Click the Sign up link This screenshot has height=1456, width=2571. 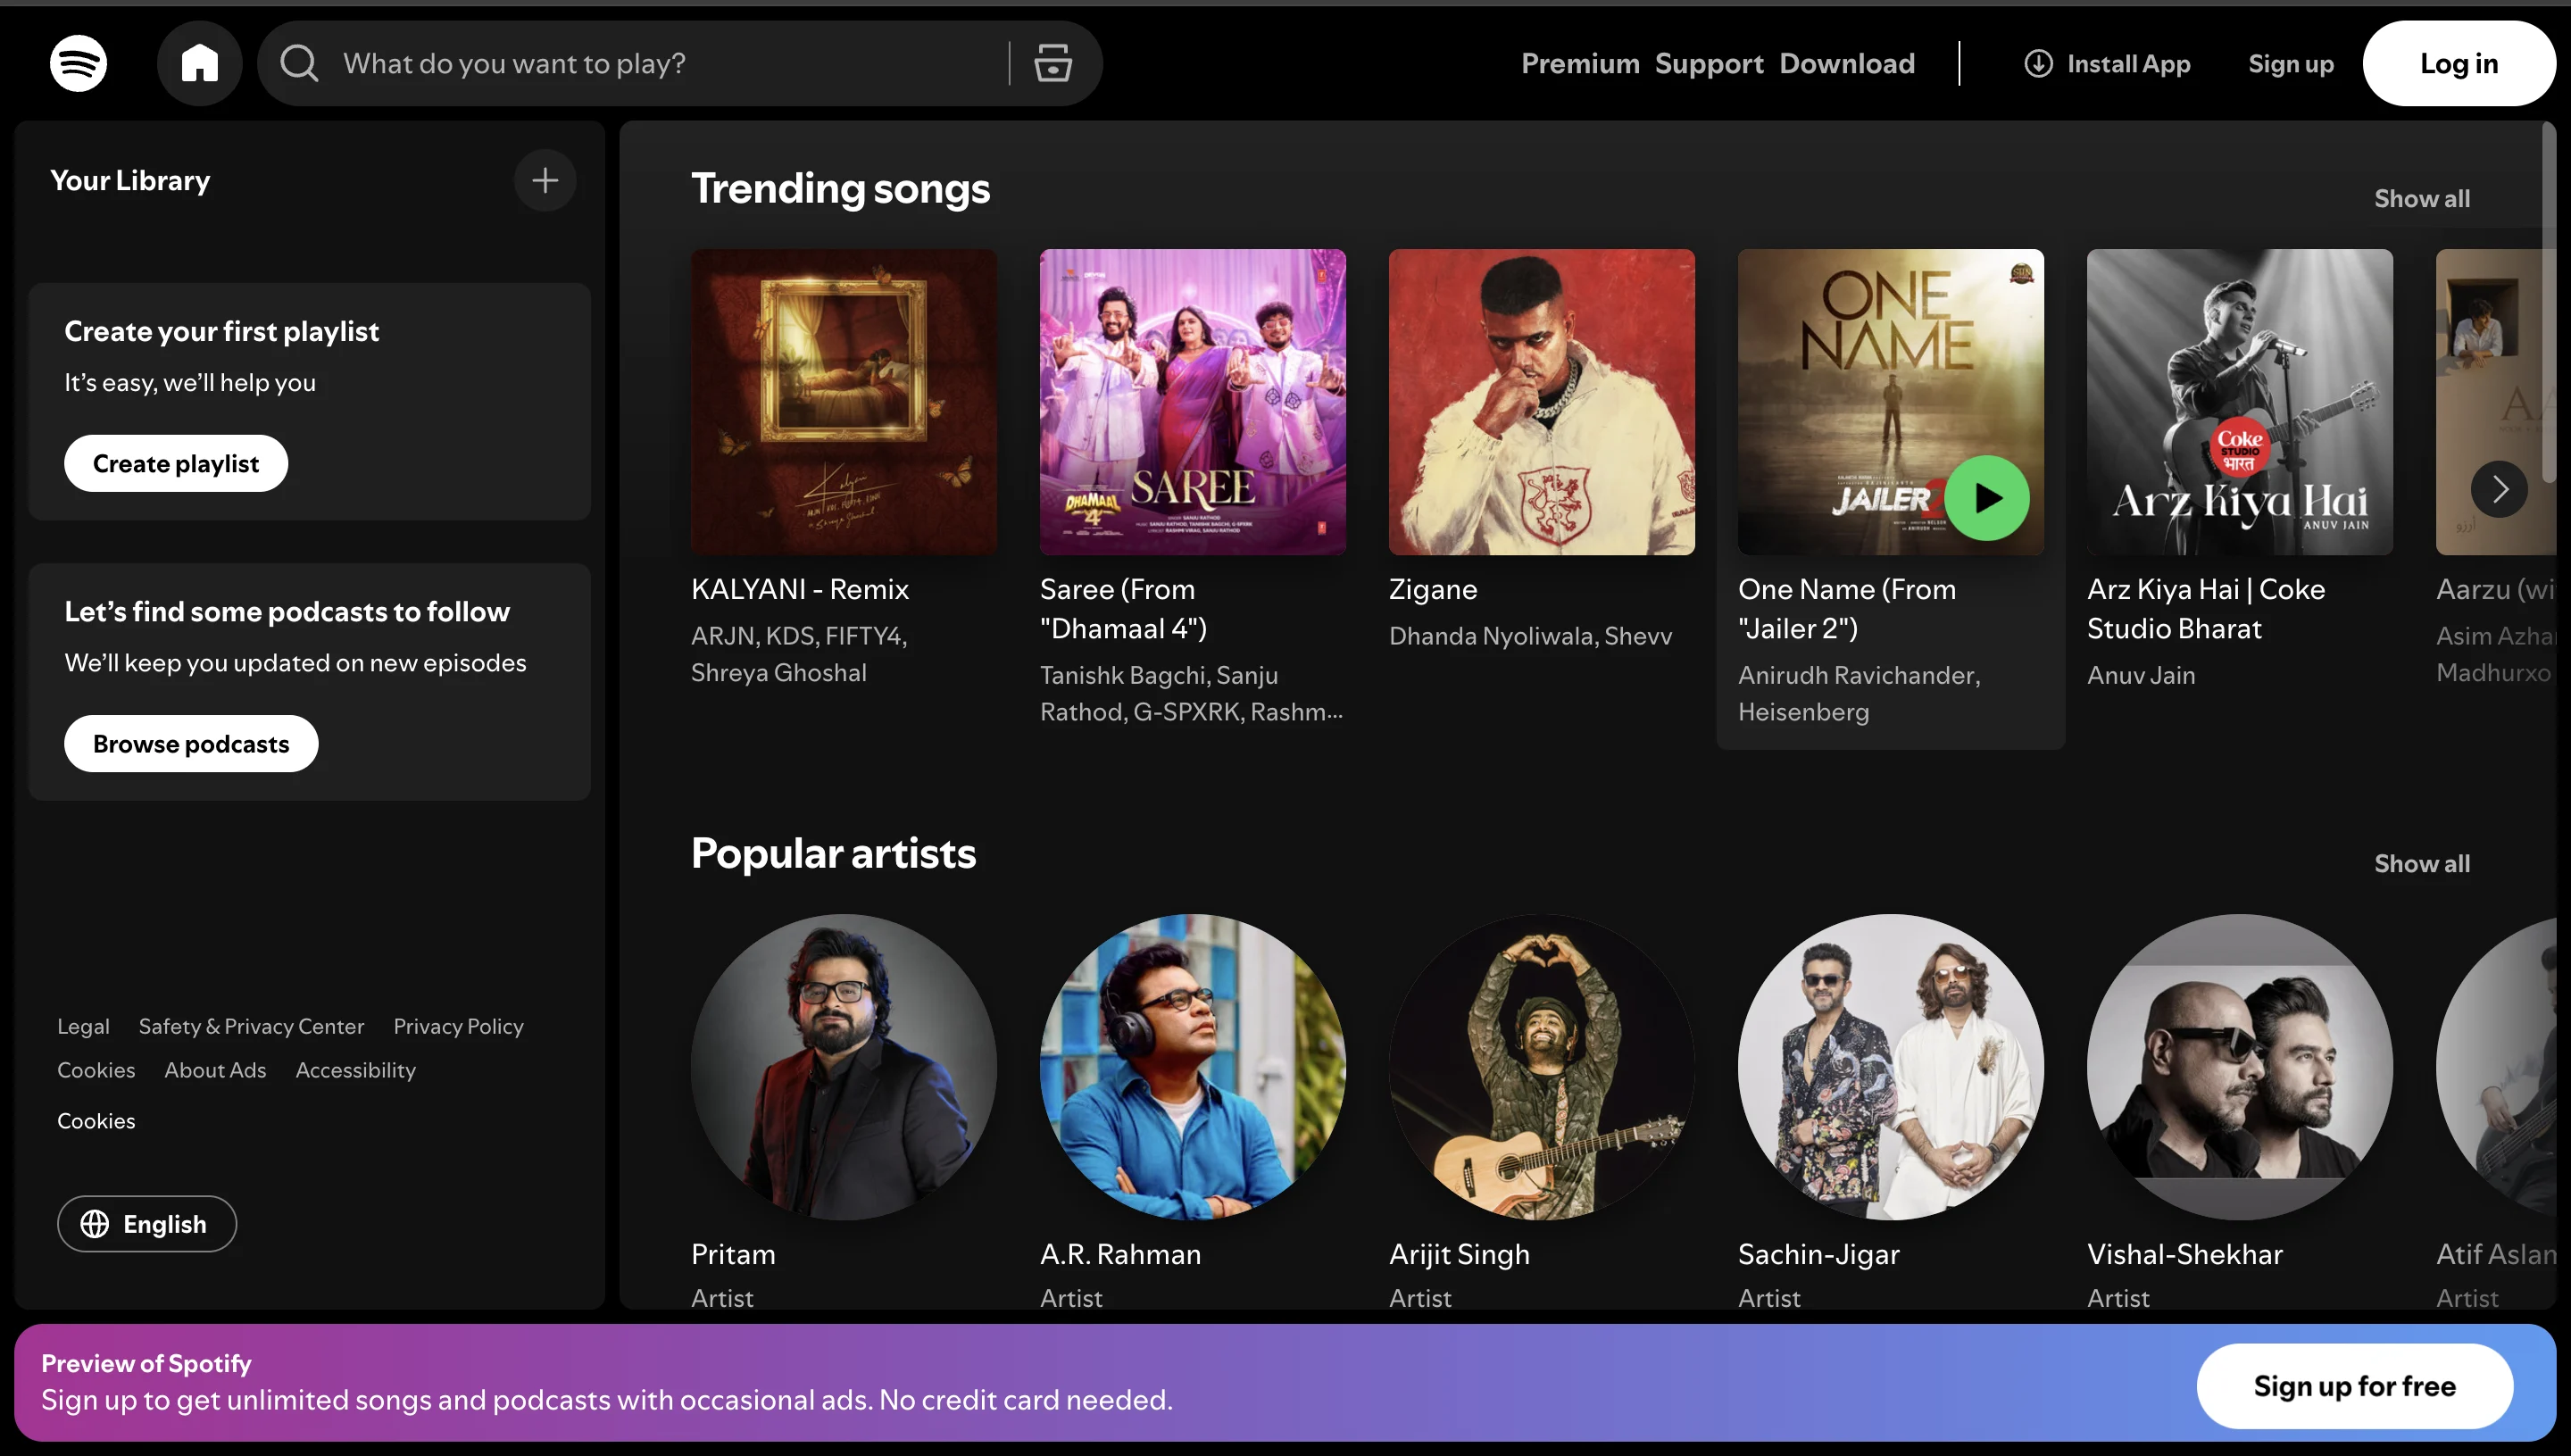click(x=2290, y=63)
